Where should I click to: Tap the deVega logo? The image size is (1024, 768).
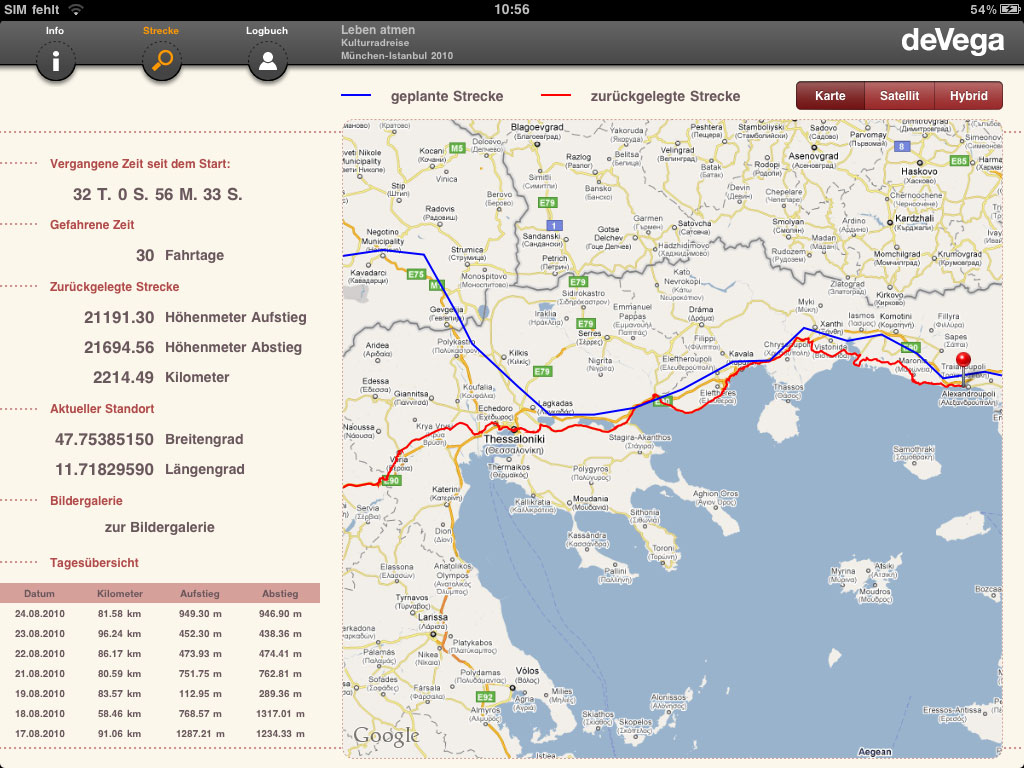pyautogui.click(x=952, y=40)
